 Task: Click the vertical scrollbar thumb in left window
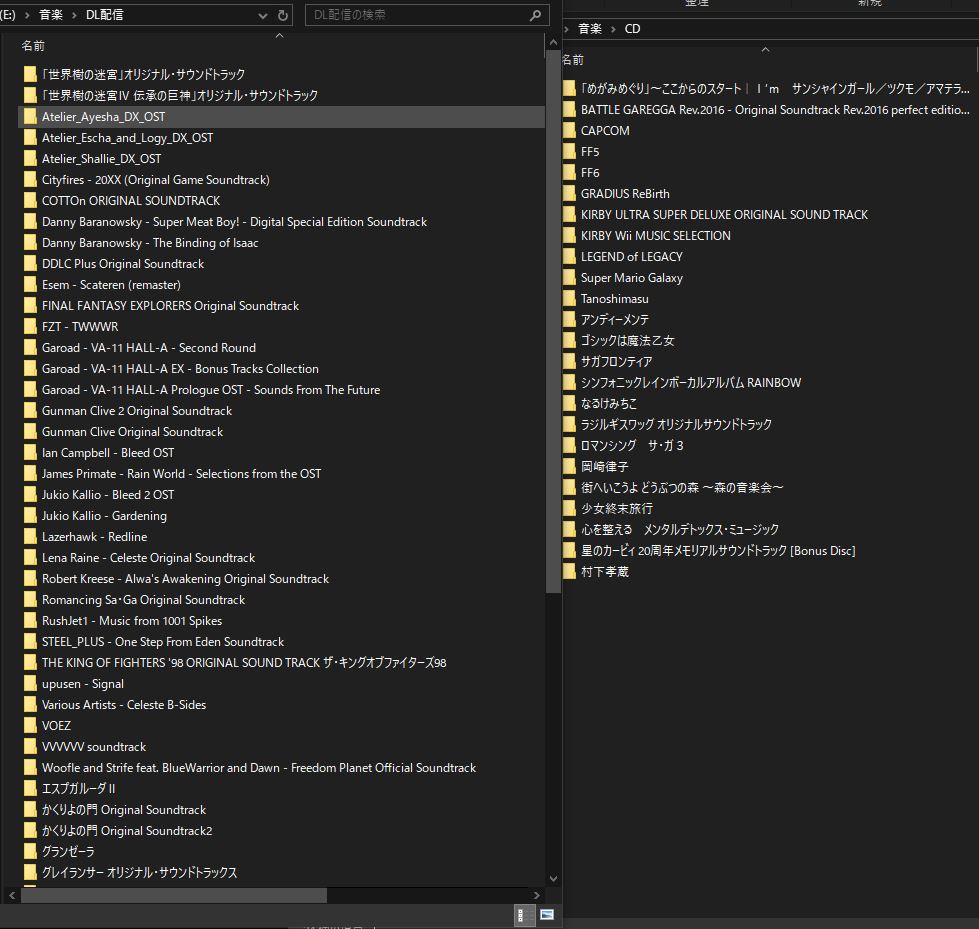[553, 322]
